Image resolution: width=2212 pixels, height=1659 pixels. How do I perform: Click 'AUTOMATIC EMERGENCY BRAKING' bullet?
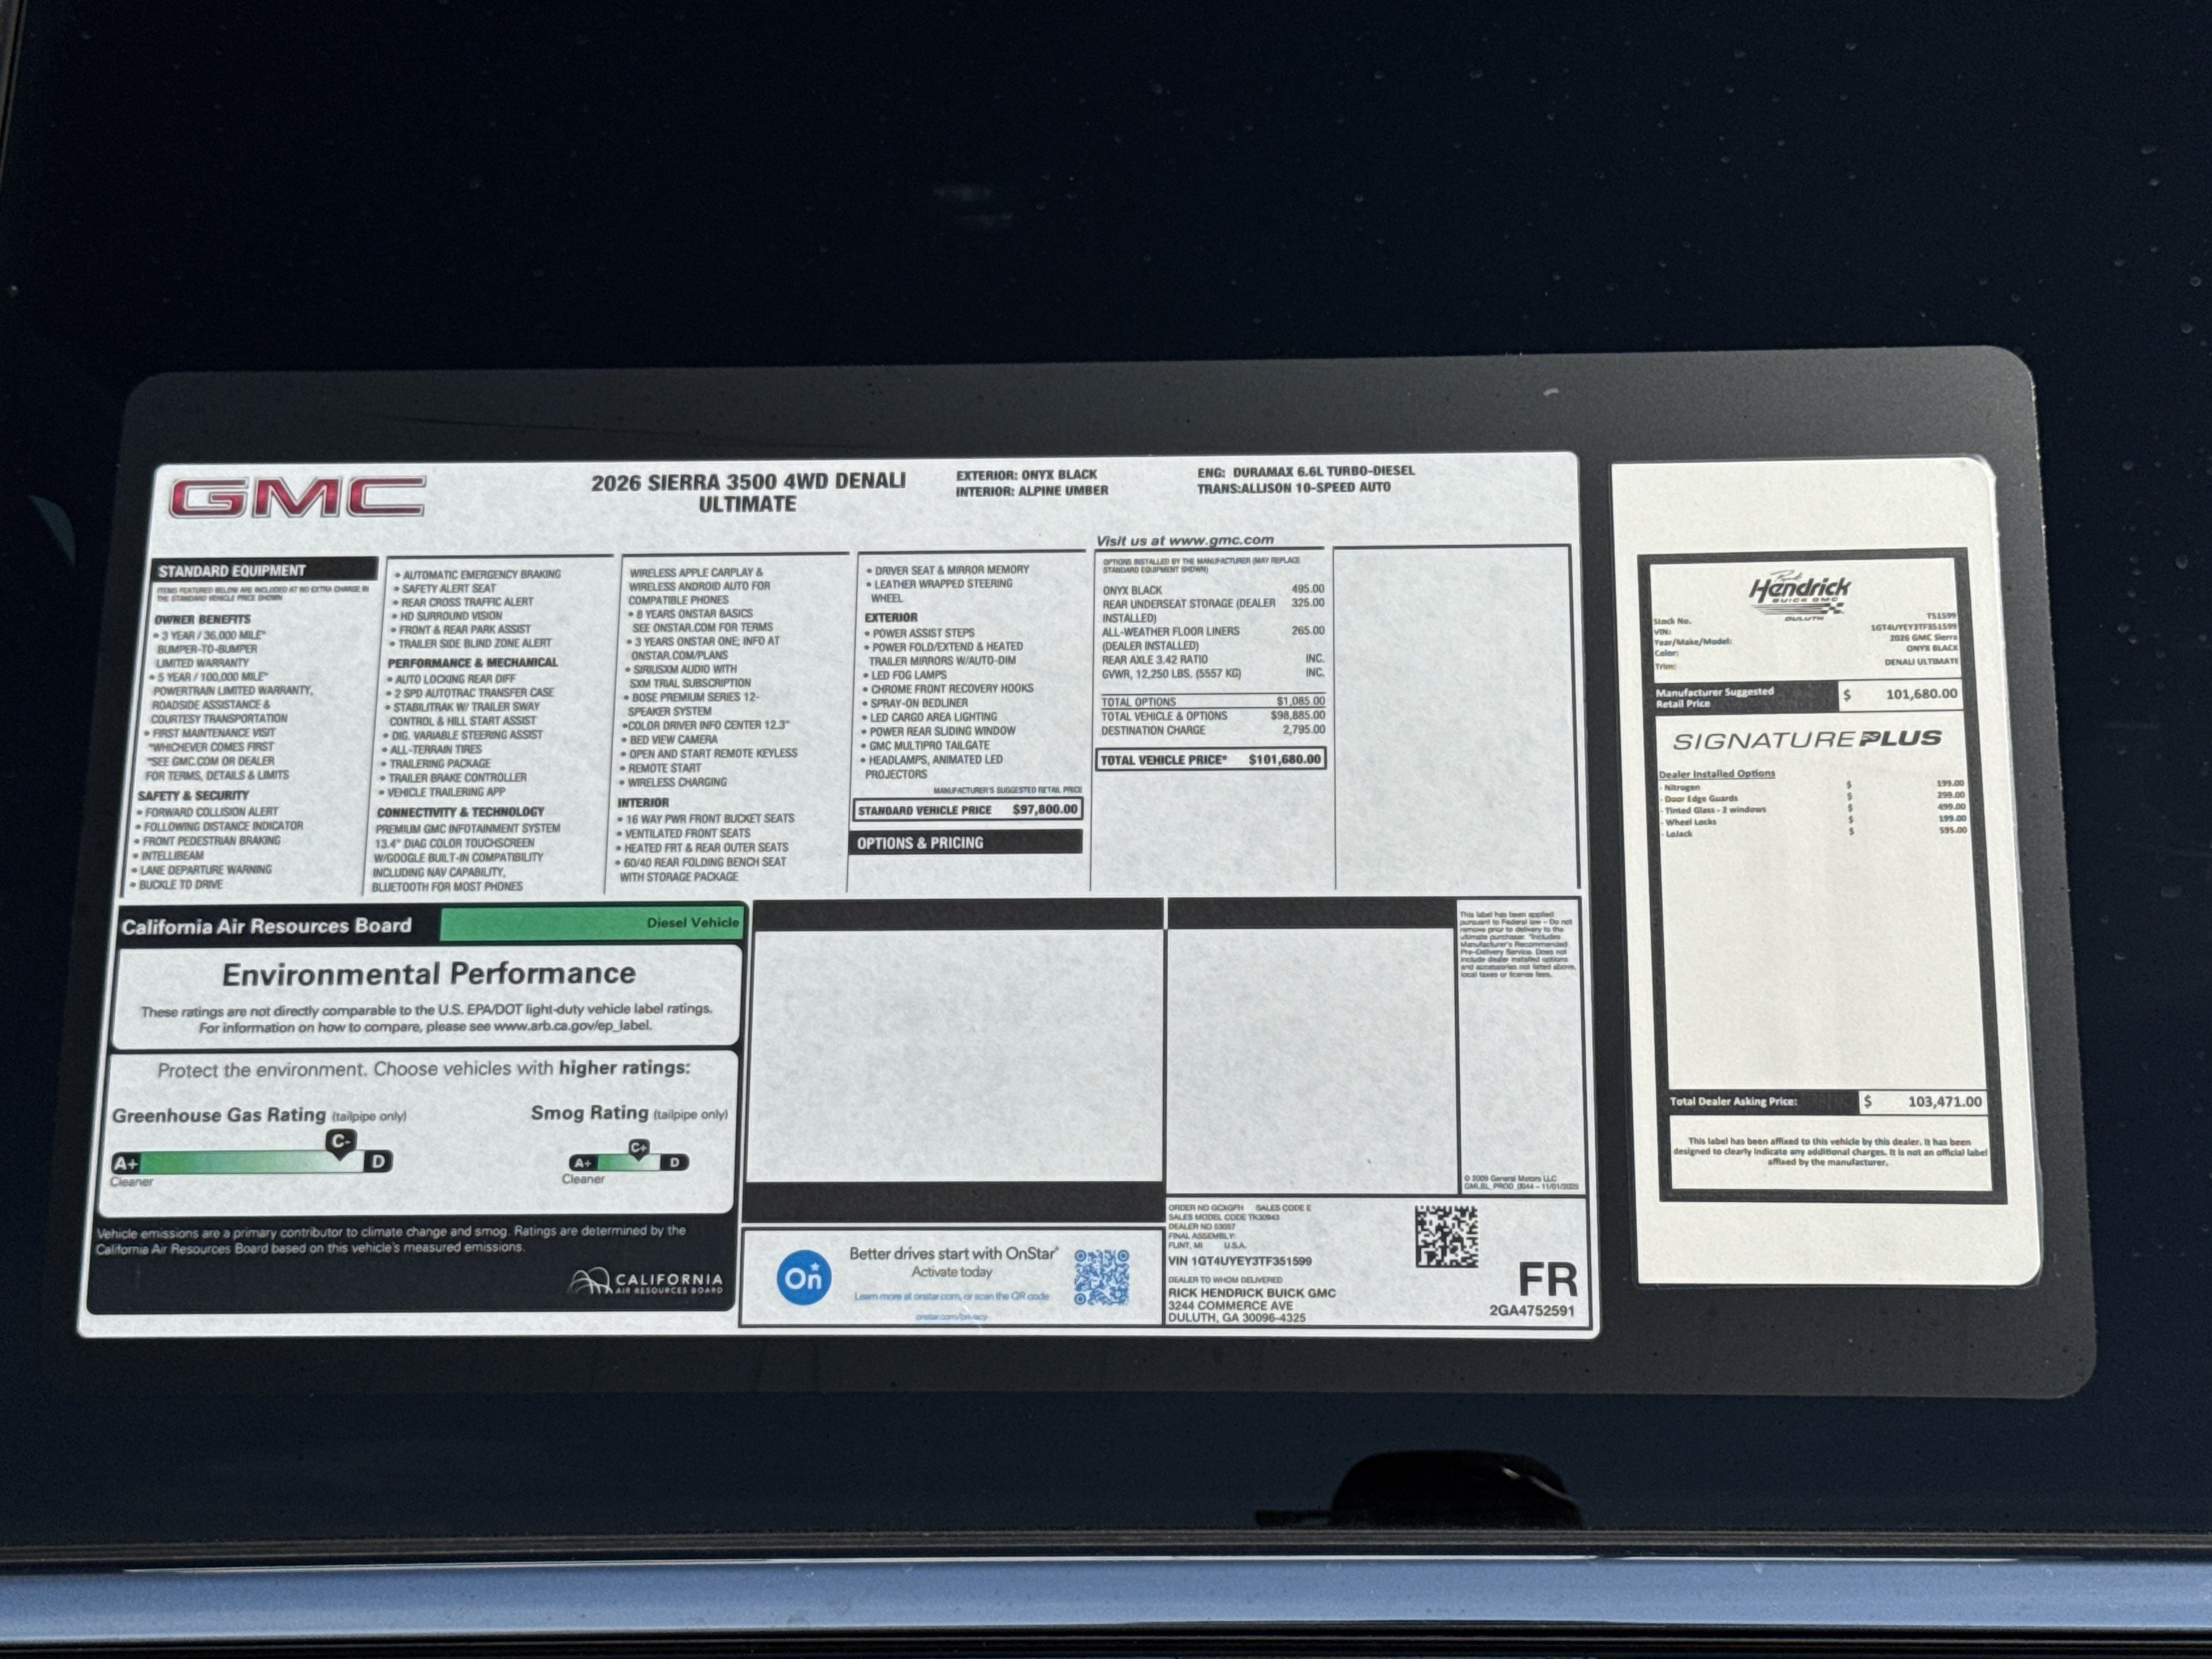coord(478,574)
